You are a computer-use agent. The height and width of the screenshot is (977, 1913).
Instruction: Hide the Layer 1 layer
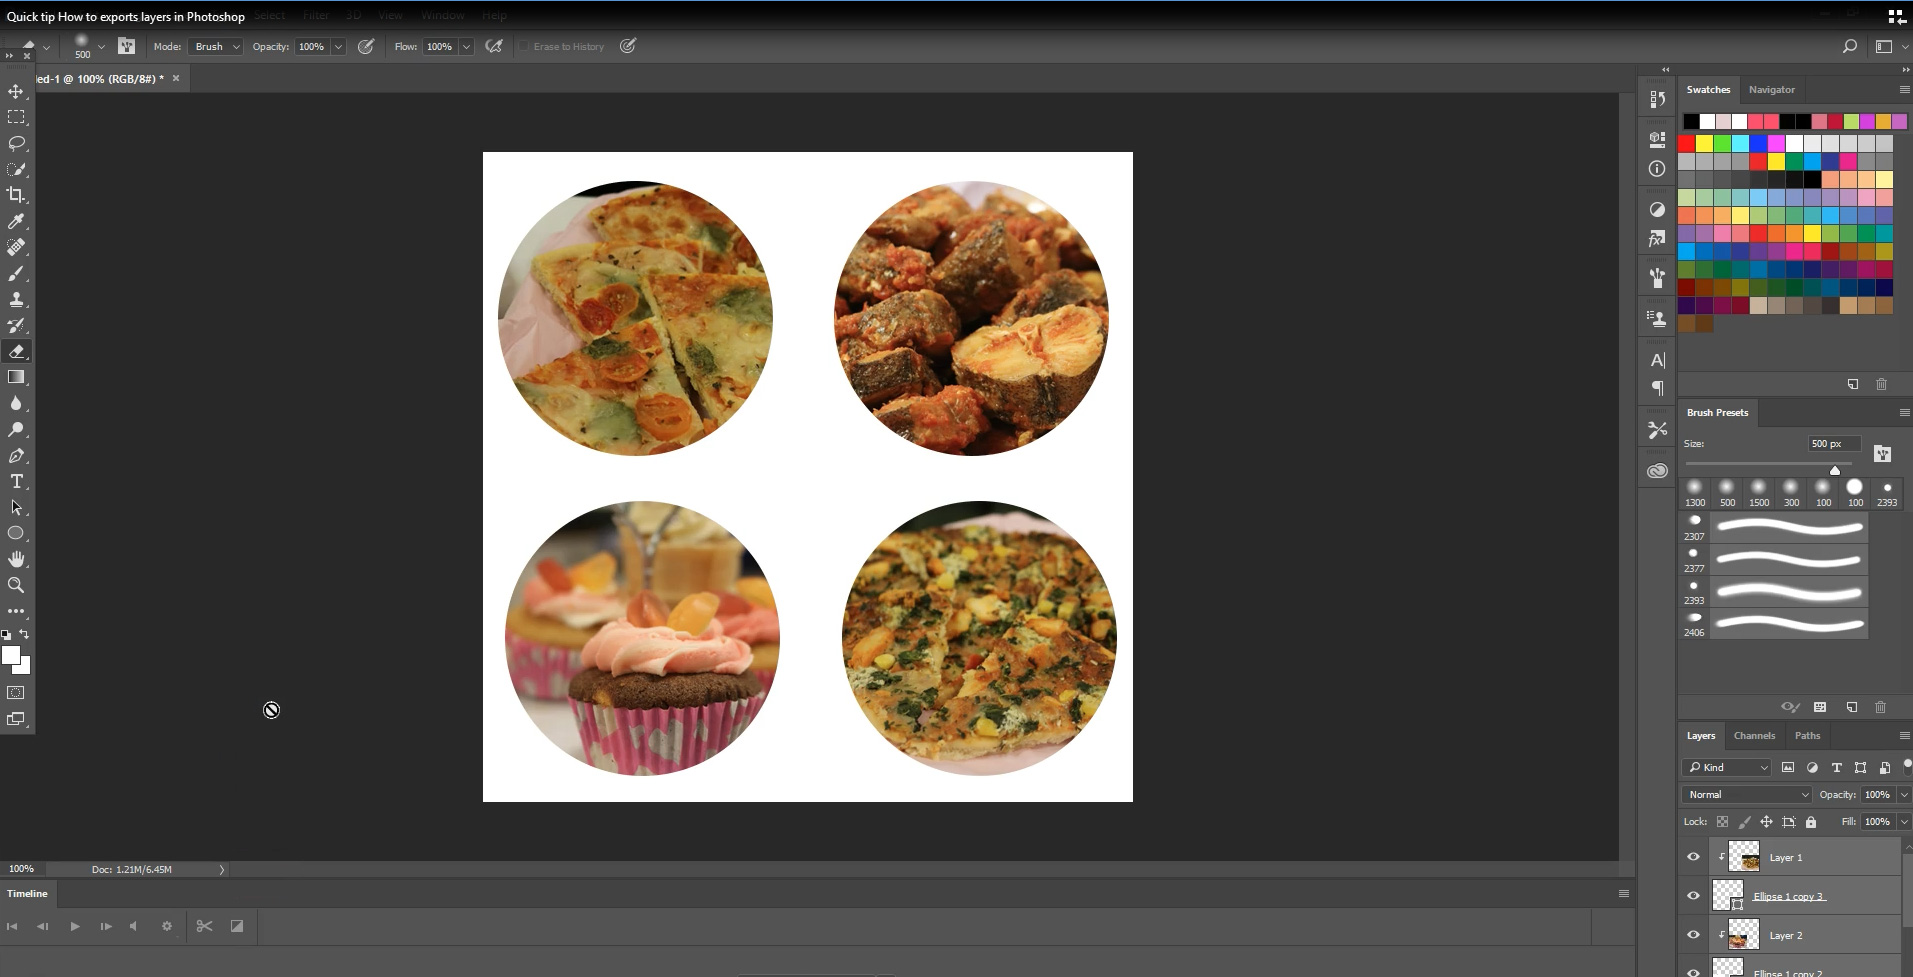1694,856
